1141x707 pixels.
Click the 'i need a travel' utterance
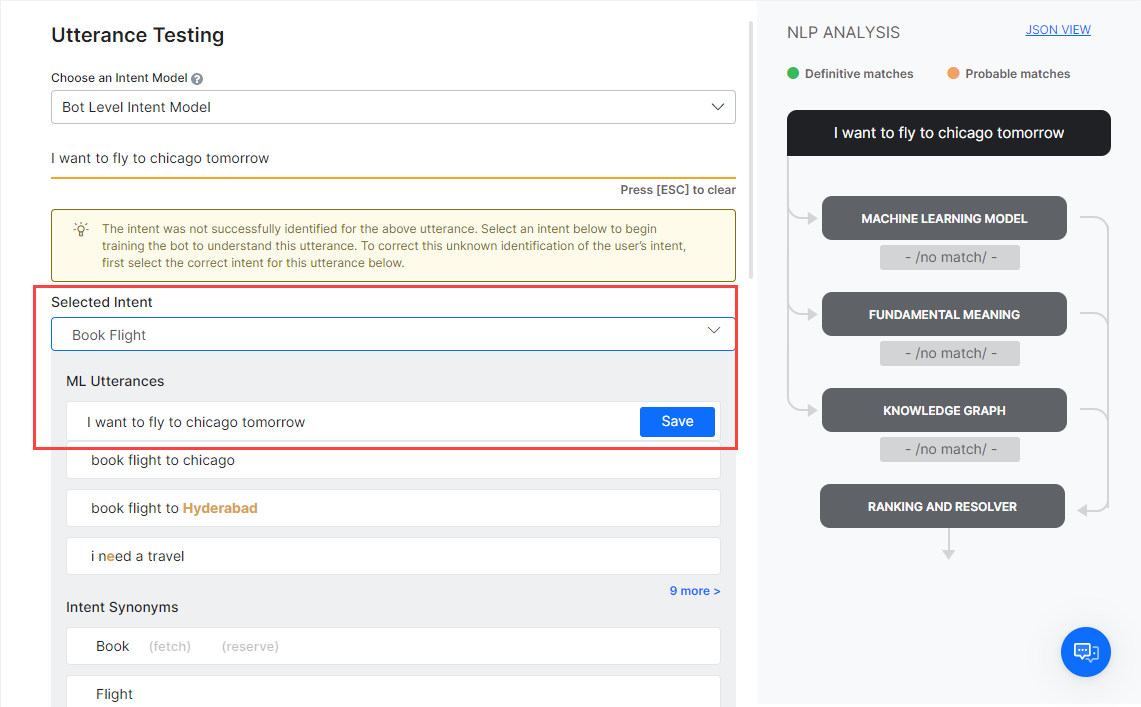pyautogui.click(x=392, y=556)
